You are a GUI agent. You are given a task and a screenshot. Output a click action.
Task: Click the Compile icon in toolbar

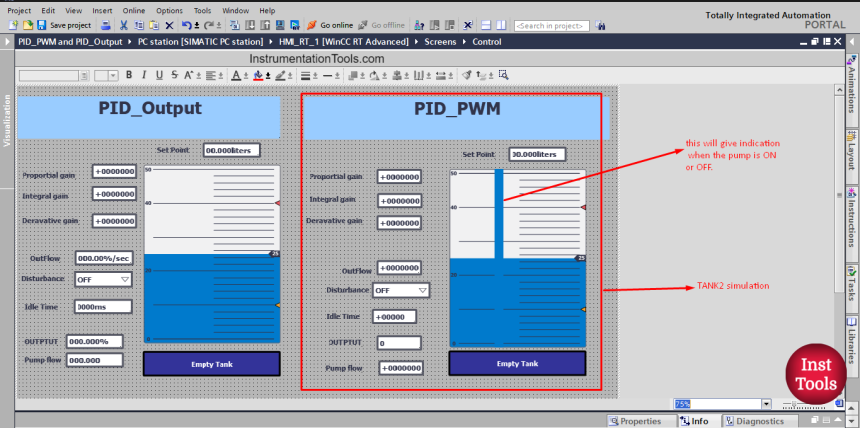[x=235, y=25]
